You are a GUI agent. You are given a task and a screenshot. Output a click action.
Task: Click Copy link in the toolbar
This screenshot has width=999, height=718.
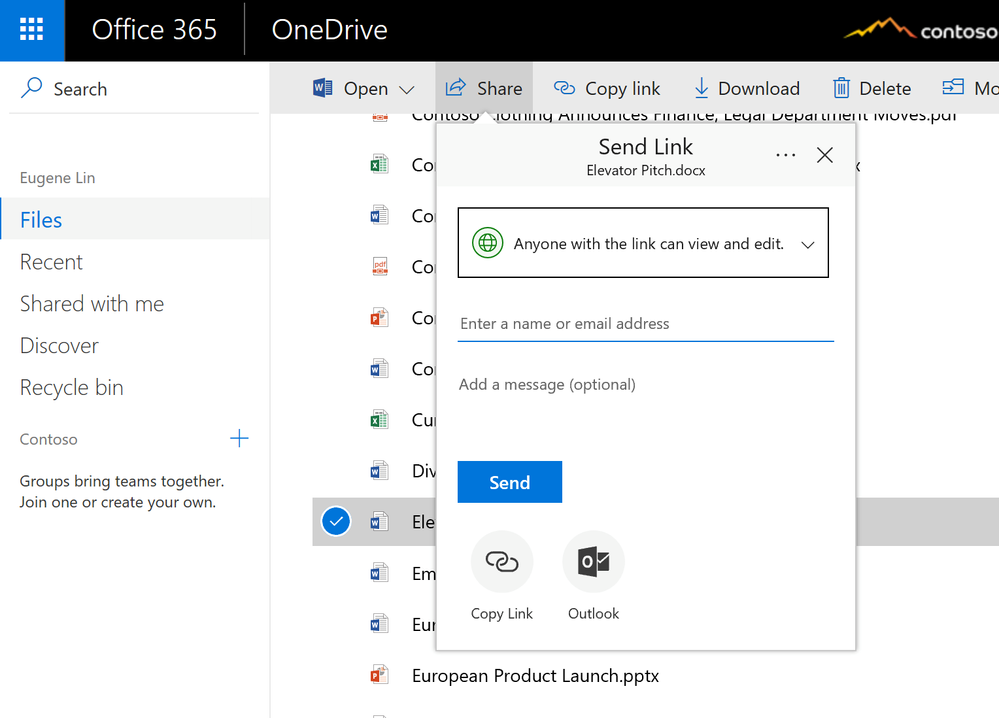[x=607, y=89]
